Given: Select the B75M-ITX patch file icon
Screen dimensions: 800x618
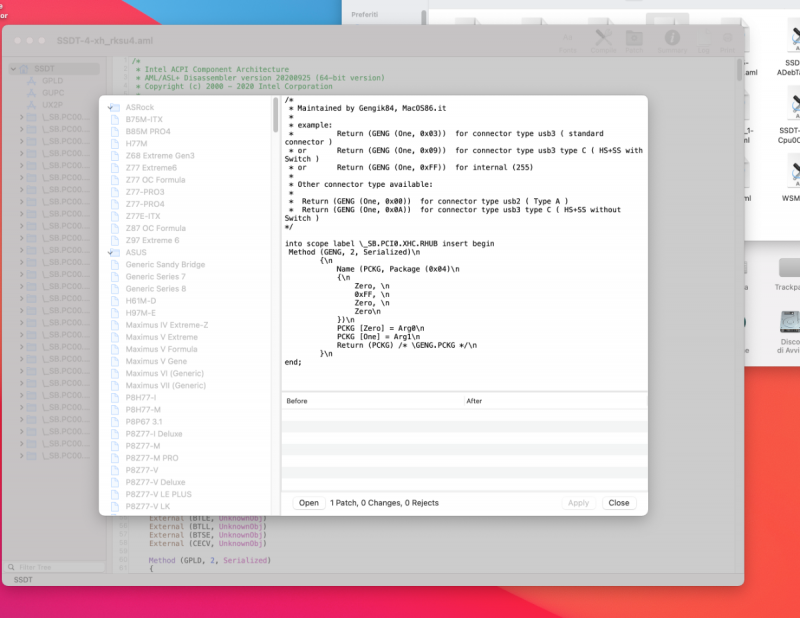Looking at the screenshot, I should pyautogui.click(x=115, y=119).
